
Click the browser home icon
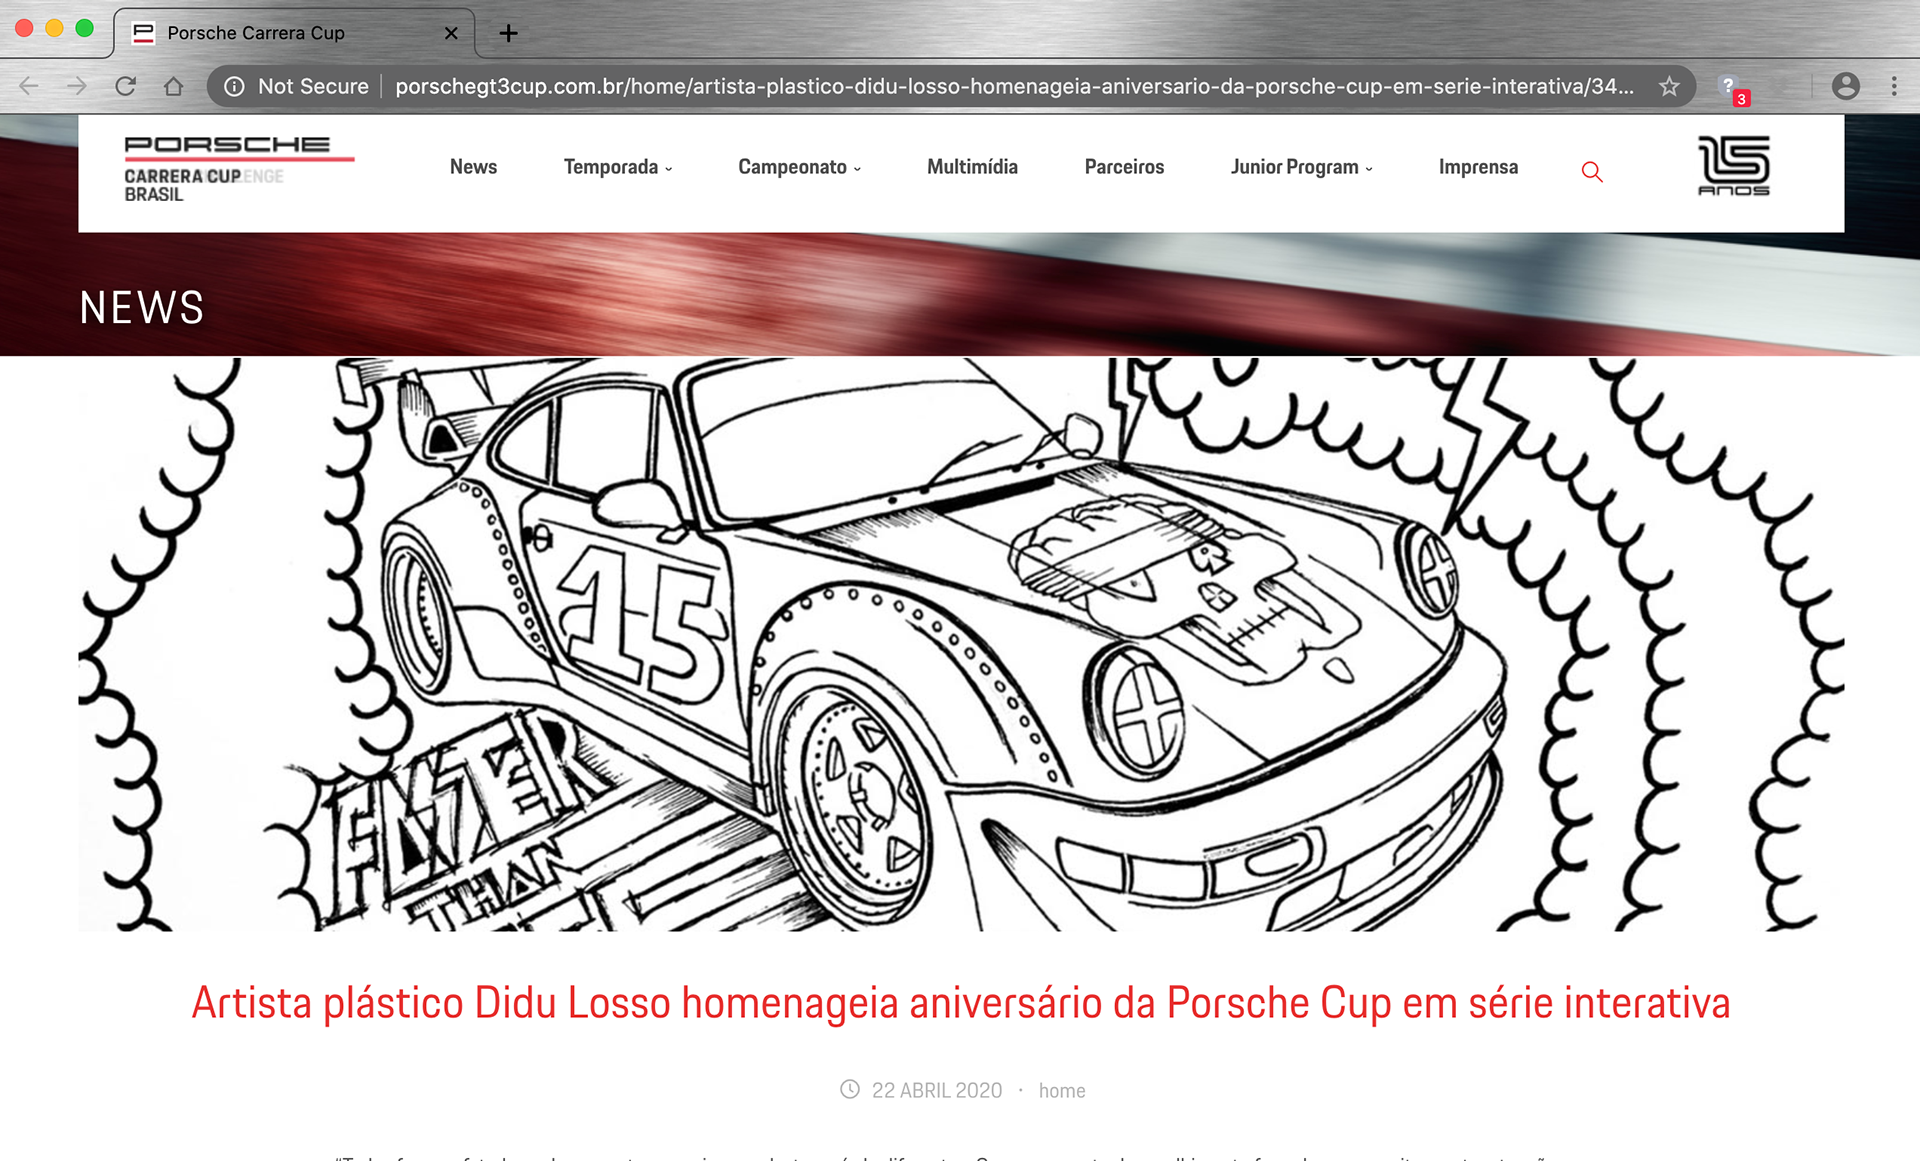[176, 86]
